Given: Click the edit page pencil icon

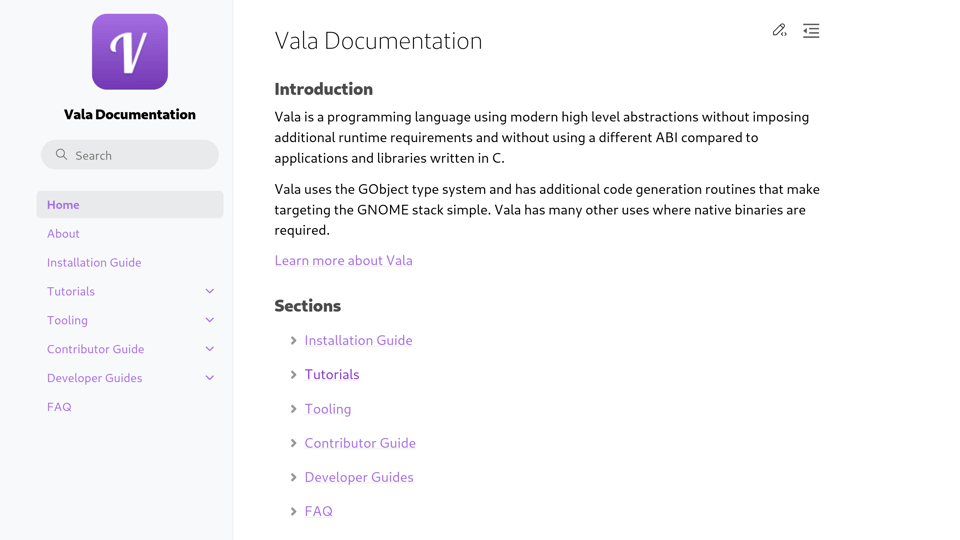Looking at the screenshot, I should [x=779, y=31].
